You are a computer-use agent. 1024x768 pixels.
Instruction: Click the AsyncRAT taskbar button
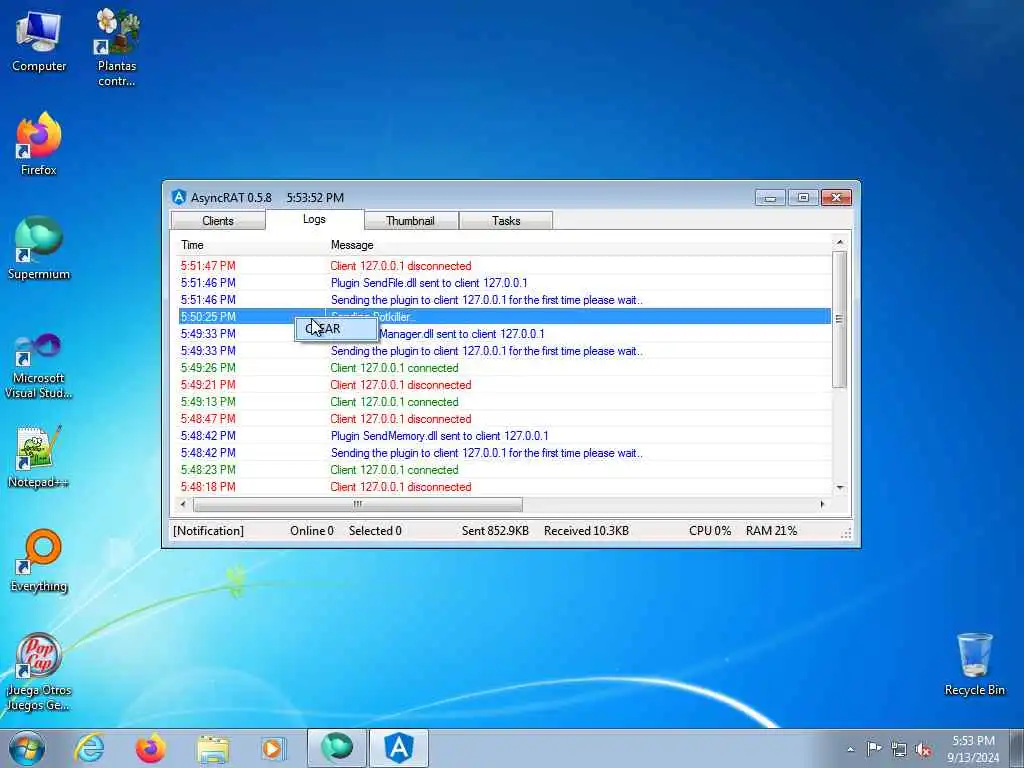tap(399, 748)
